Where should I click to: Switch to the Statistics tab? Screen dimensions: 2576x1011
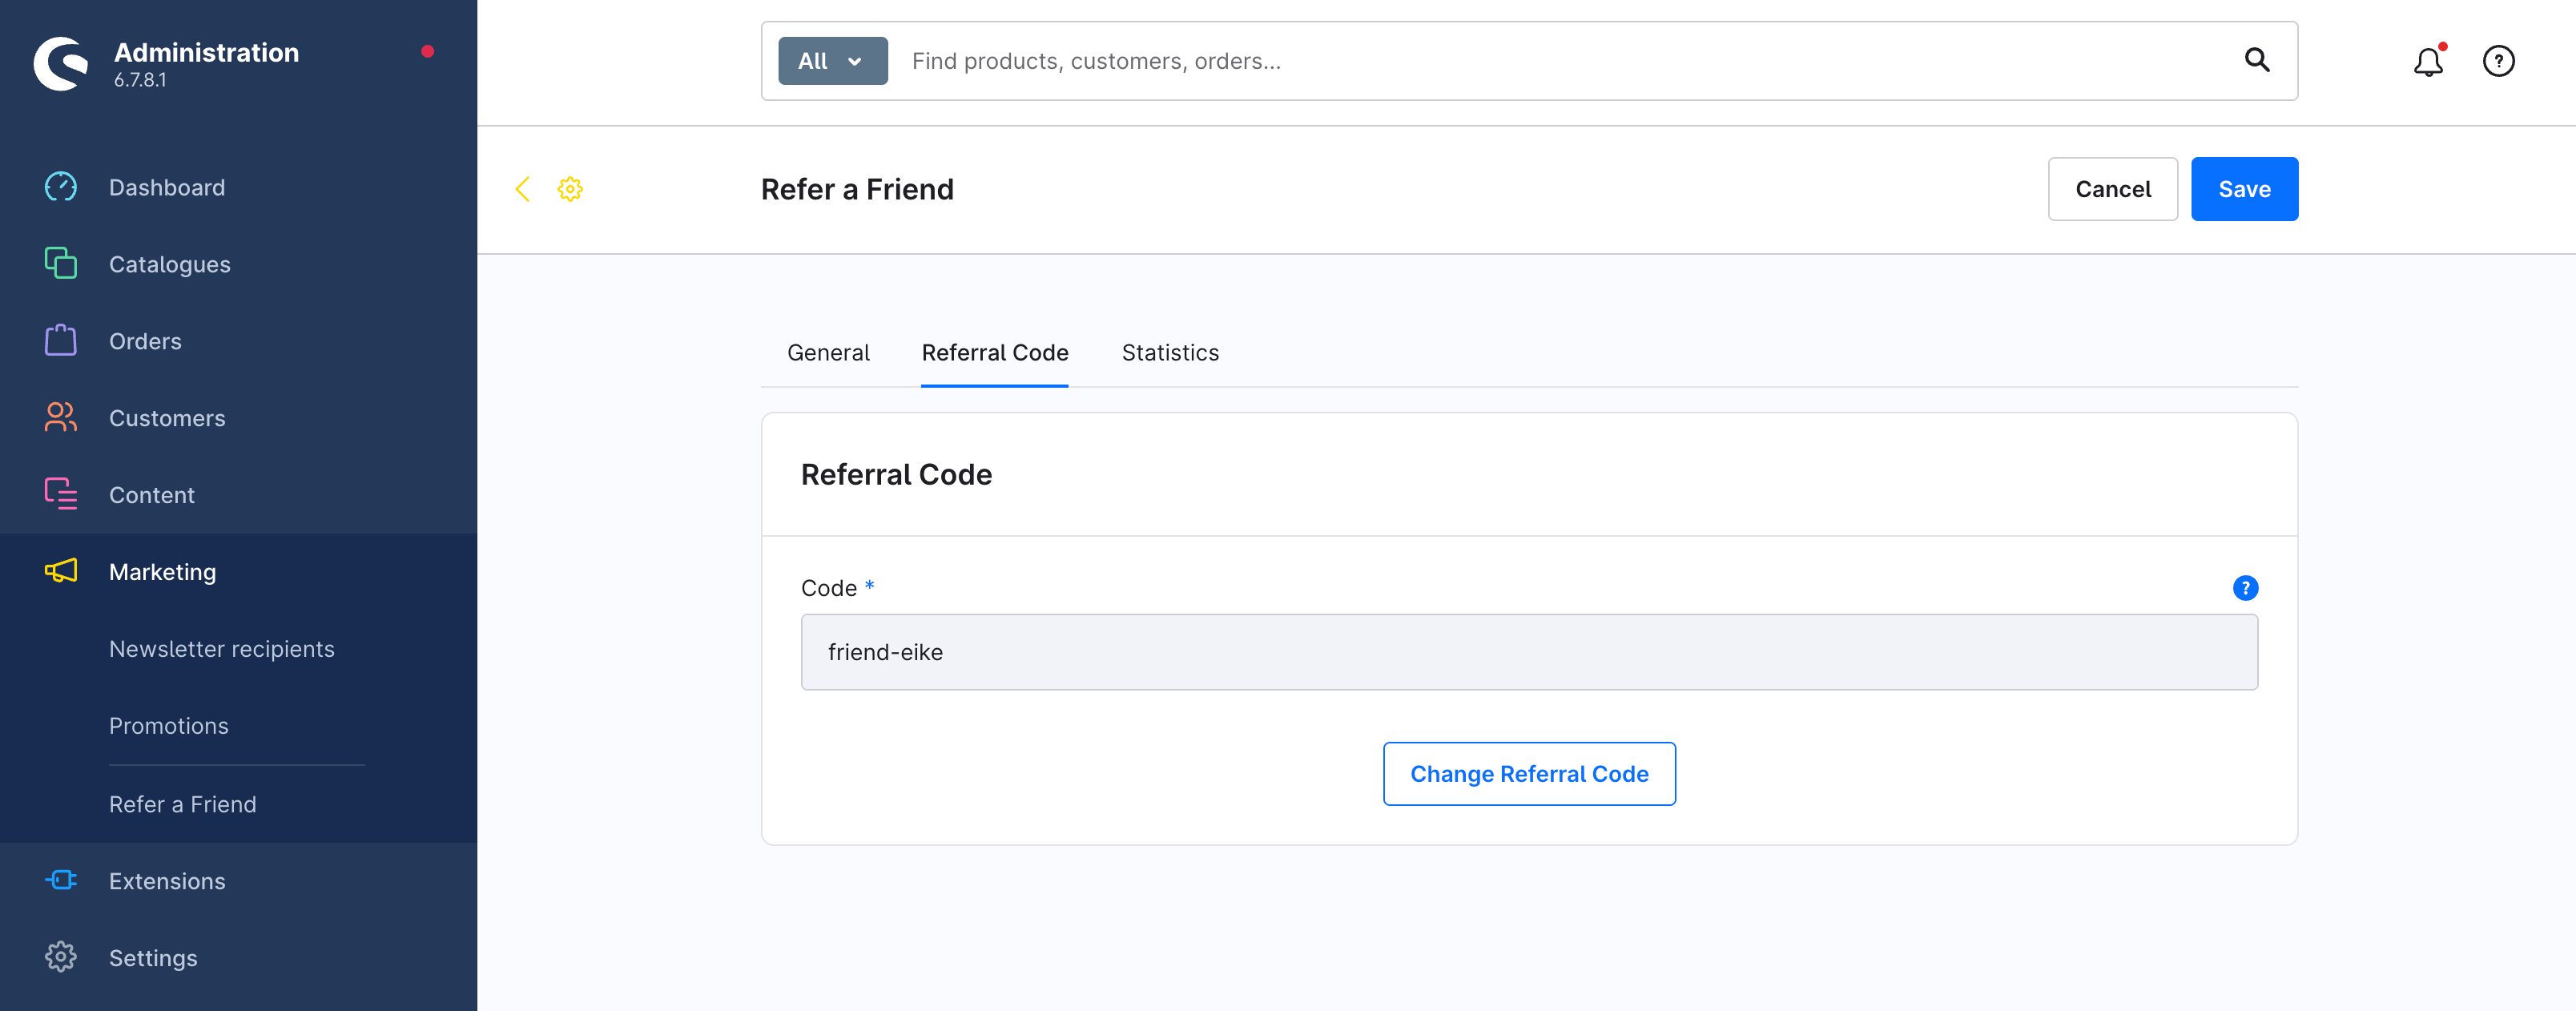1169,353
